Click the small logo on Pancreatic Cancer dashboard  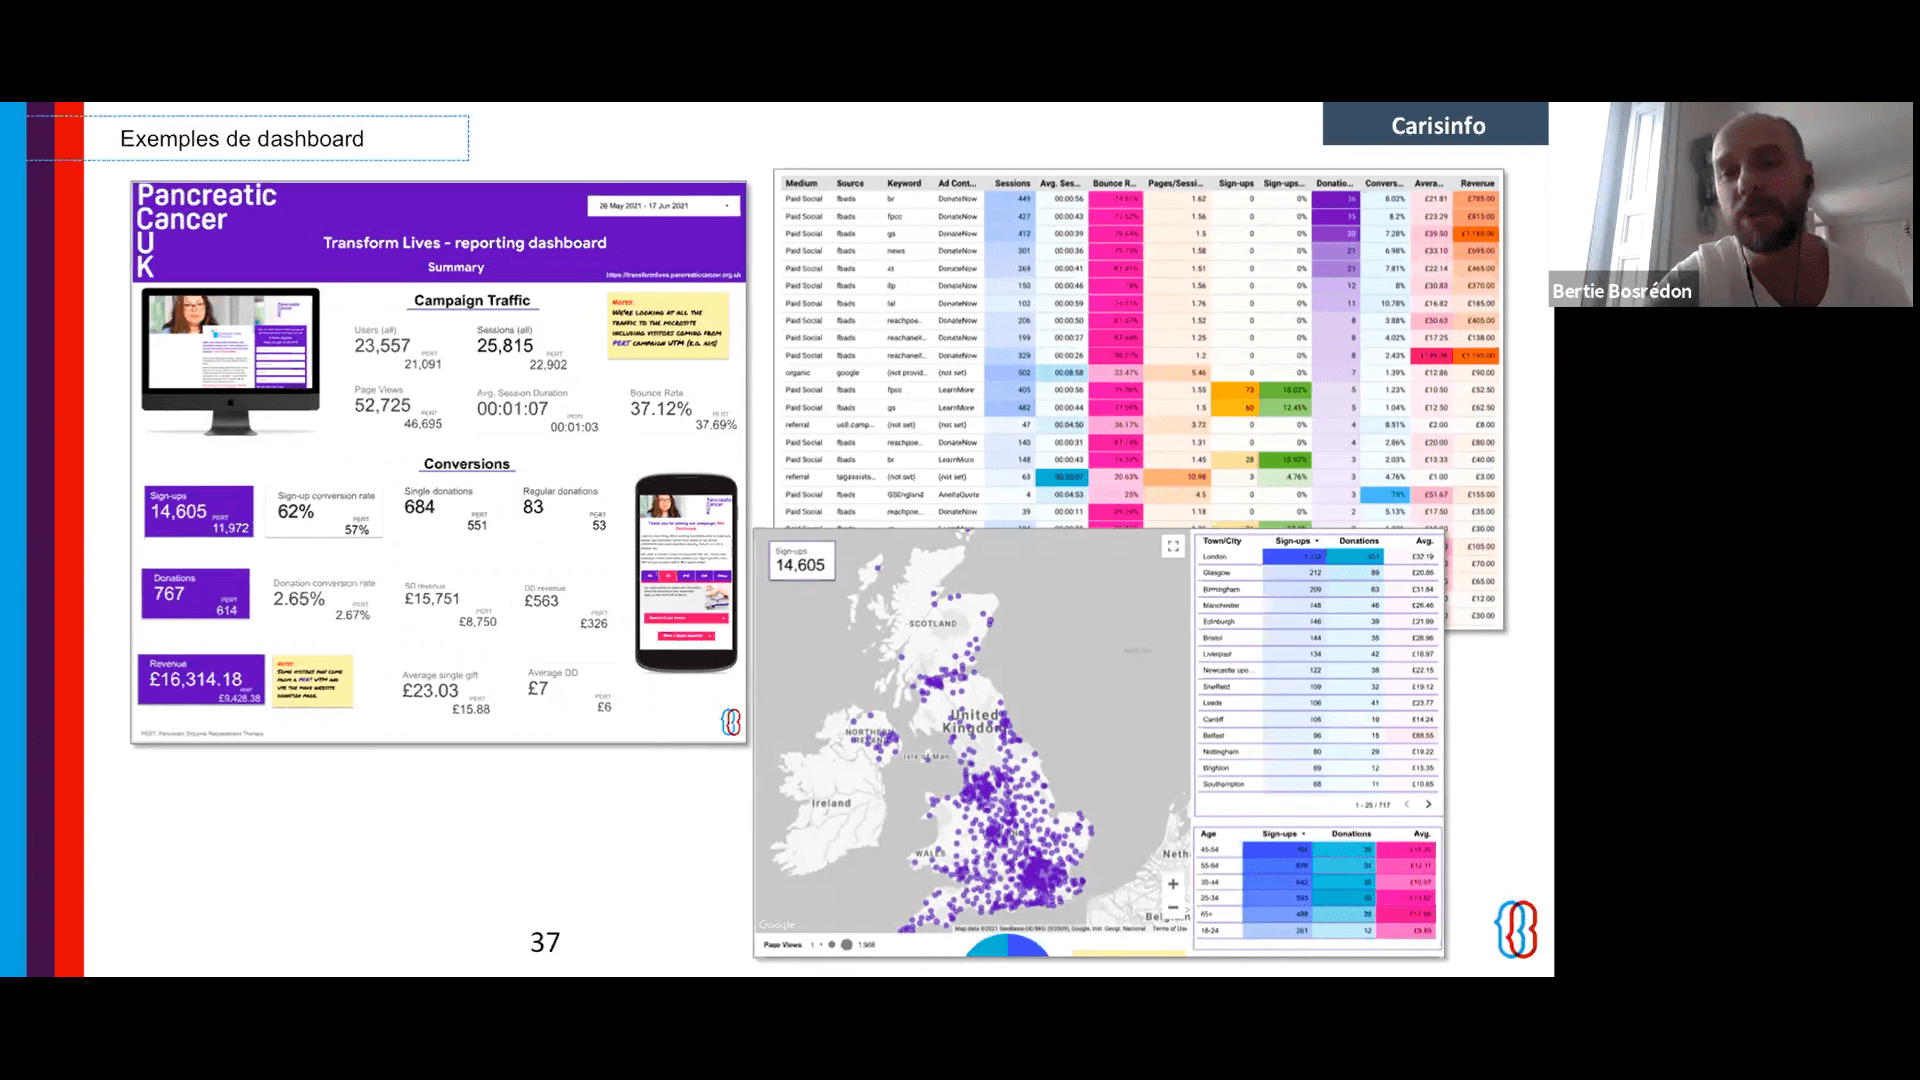pos(731,722)
